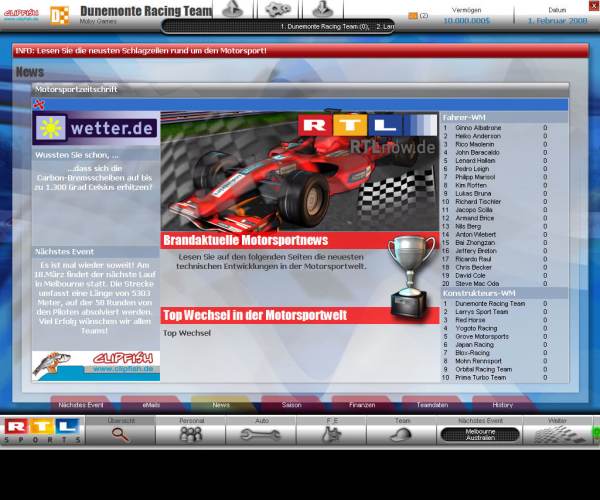Click the Top Wechsel in der Motorsportwelt headline
600x500 pixels.
click(x=255, y=315)
